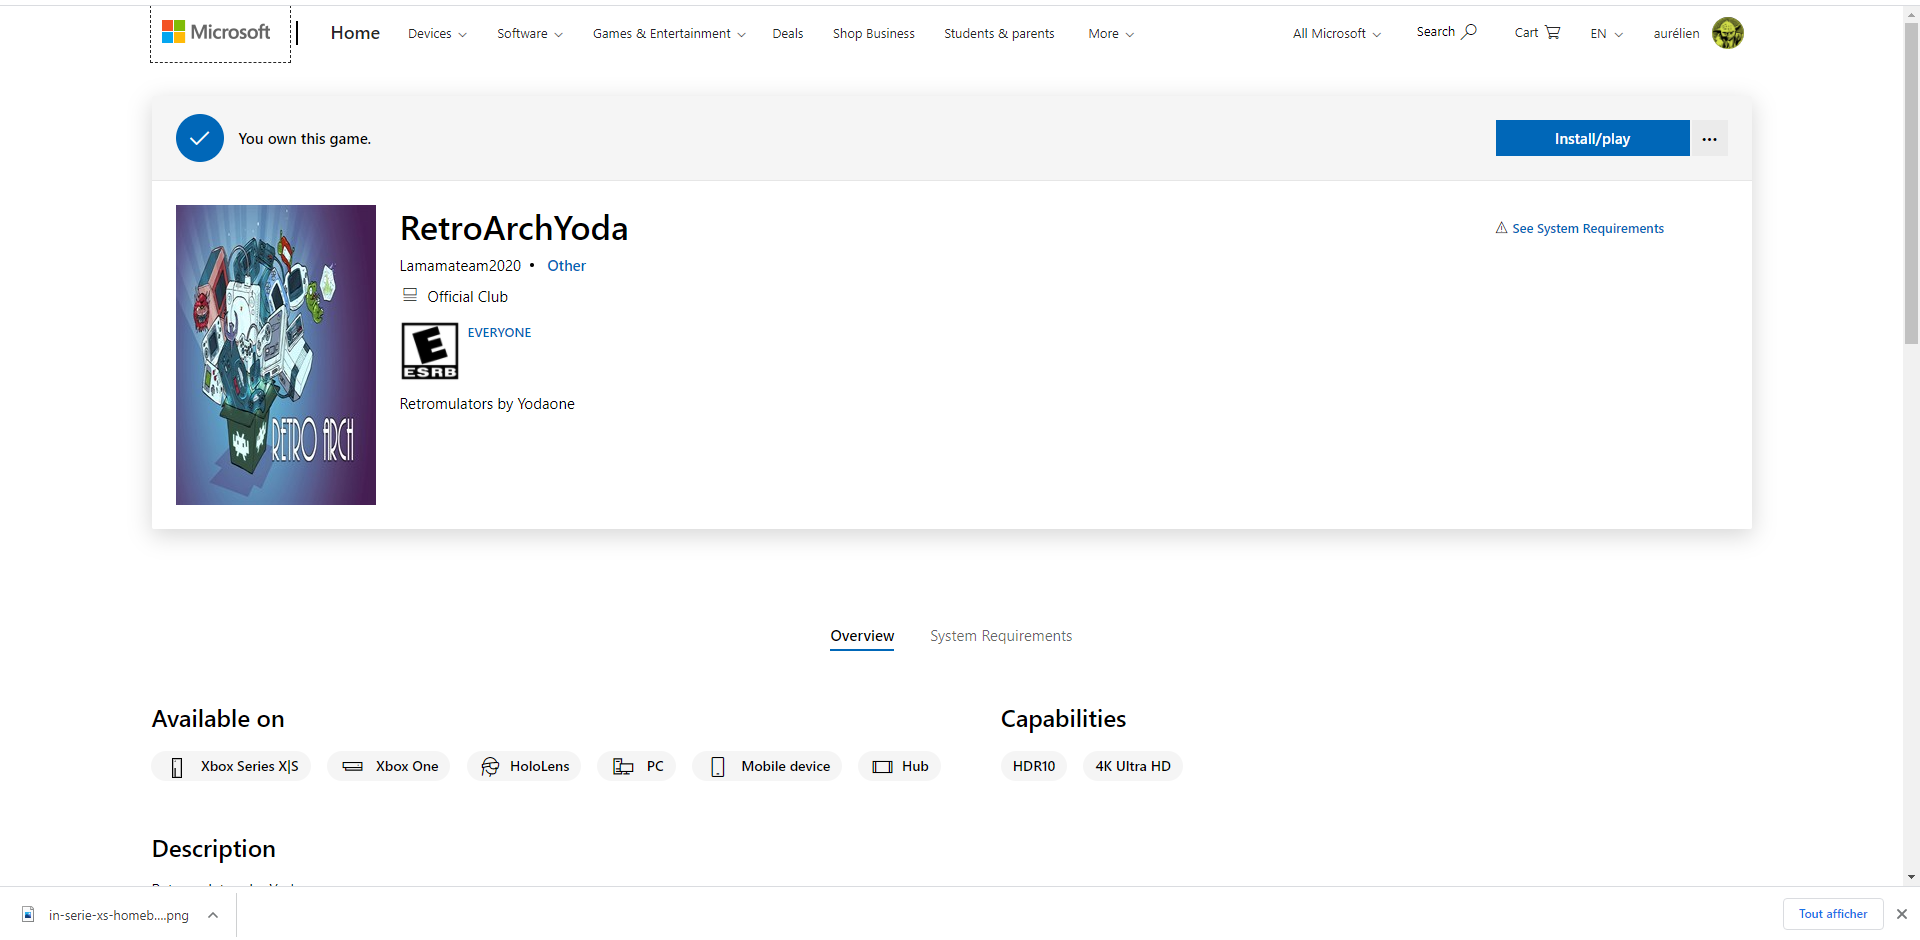The height and width of the screenshot is (940, 1920).
Task: Open more options ellipsis button
Action: 1709,139
